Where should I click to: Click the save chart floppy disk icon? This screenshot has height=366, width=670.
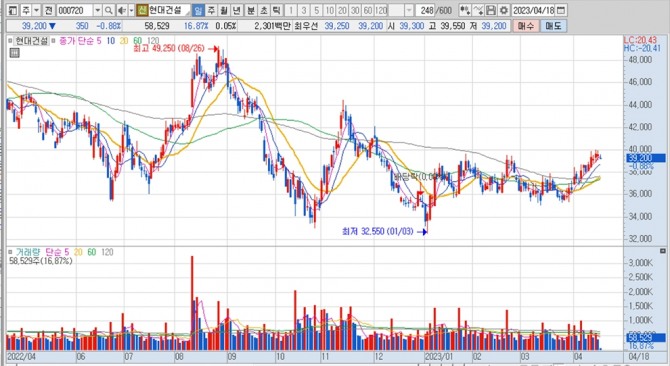[491, 10]
